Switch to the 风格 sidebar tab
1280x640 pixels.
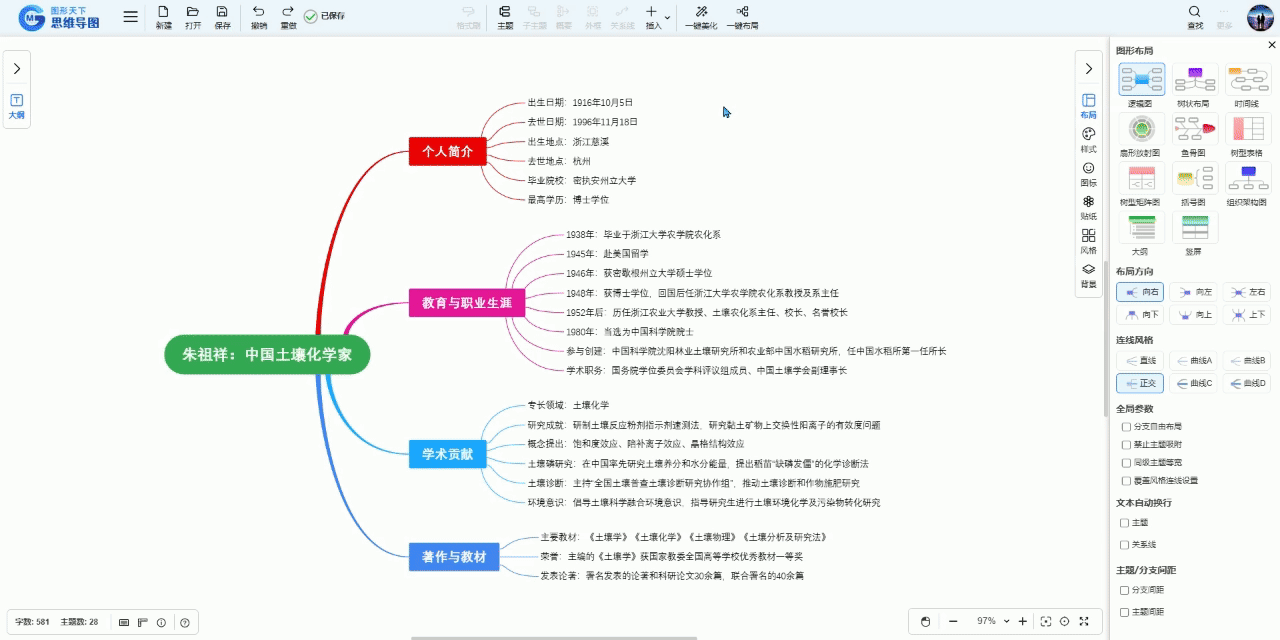click(1088, 236)
